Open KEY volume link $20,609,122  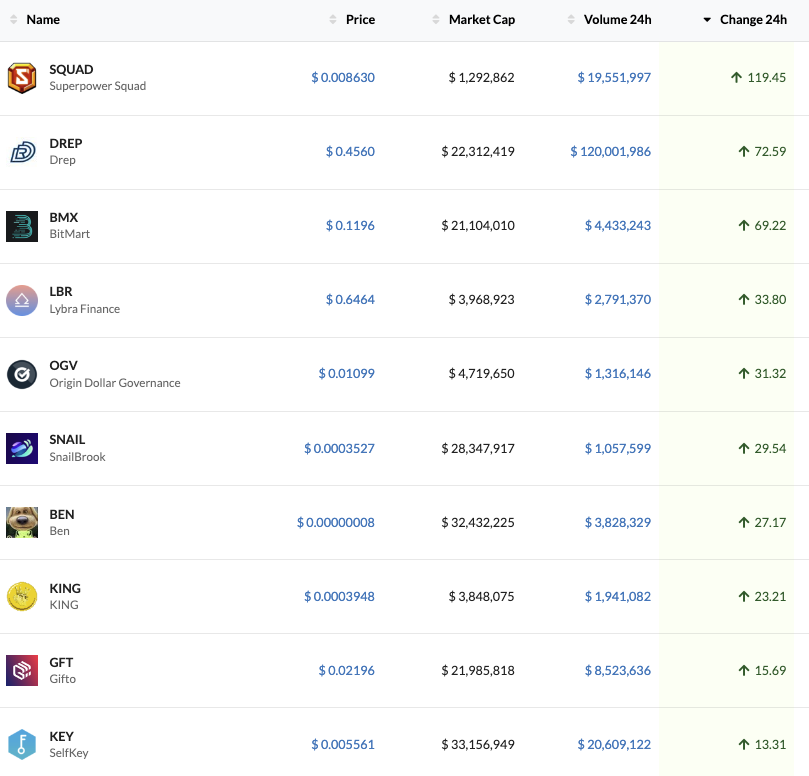pyautogui.click(x=614, y=745)
